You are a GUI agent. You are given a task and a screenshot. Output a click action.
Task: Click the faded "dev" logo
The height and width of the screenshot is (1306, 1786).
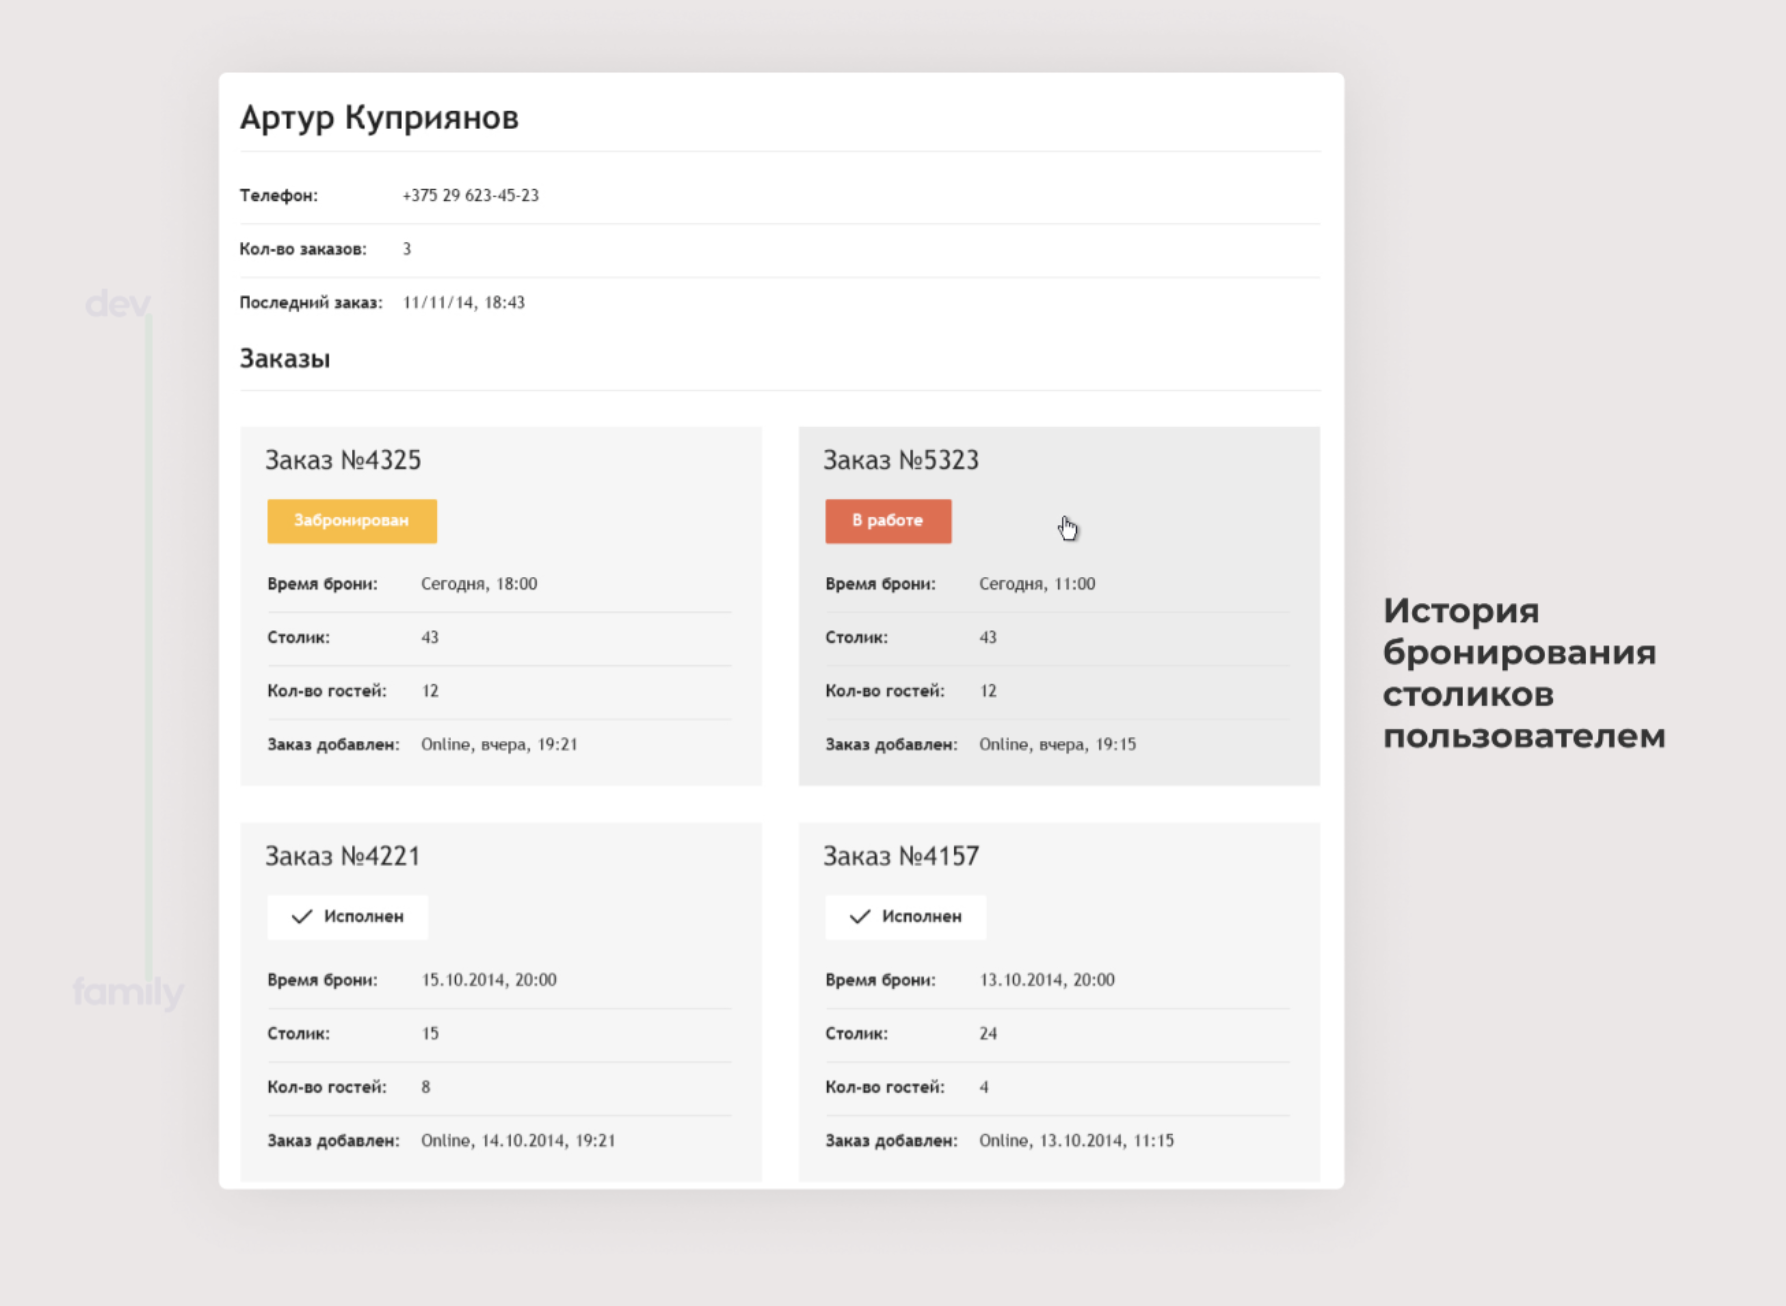tap(117, 304)
